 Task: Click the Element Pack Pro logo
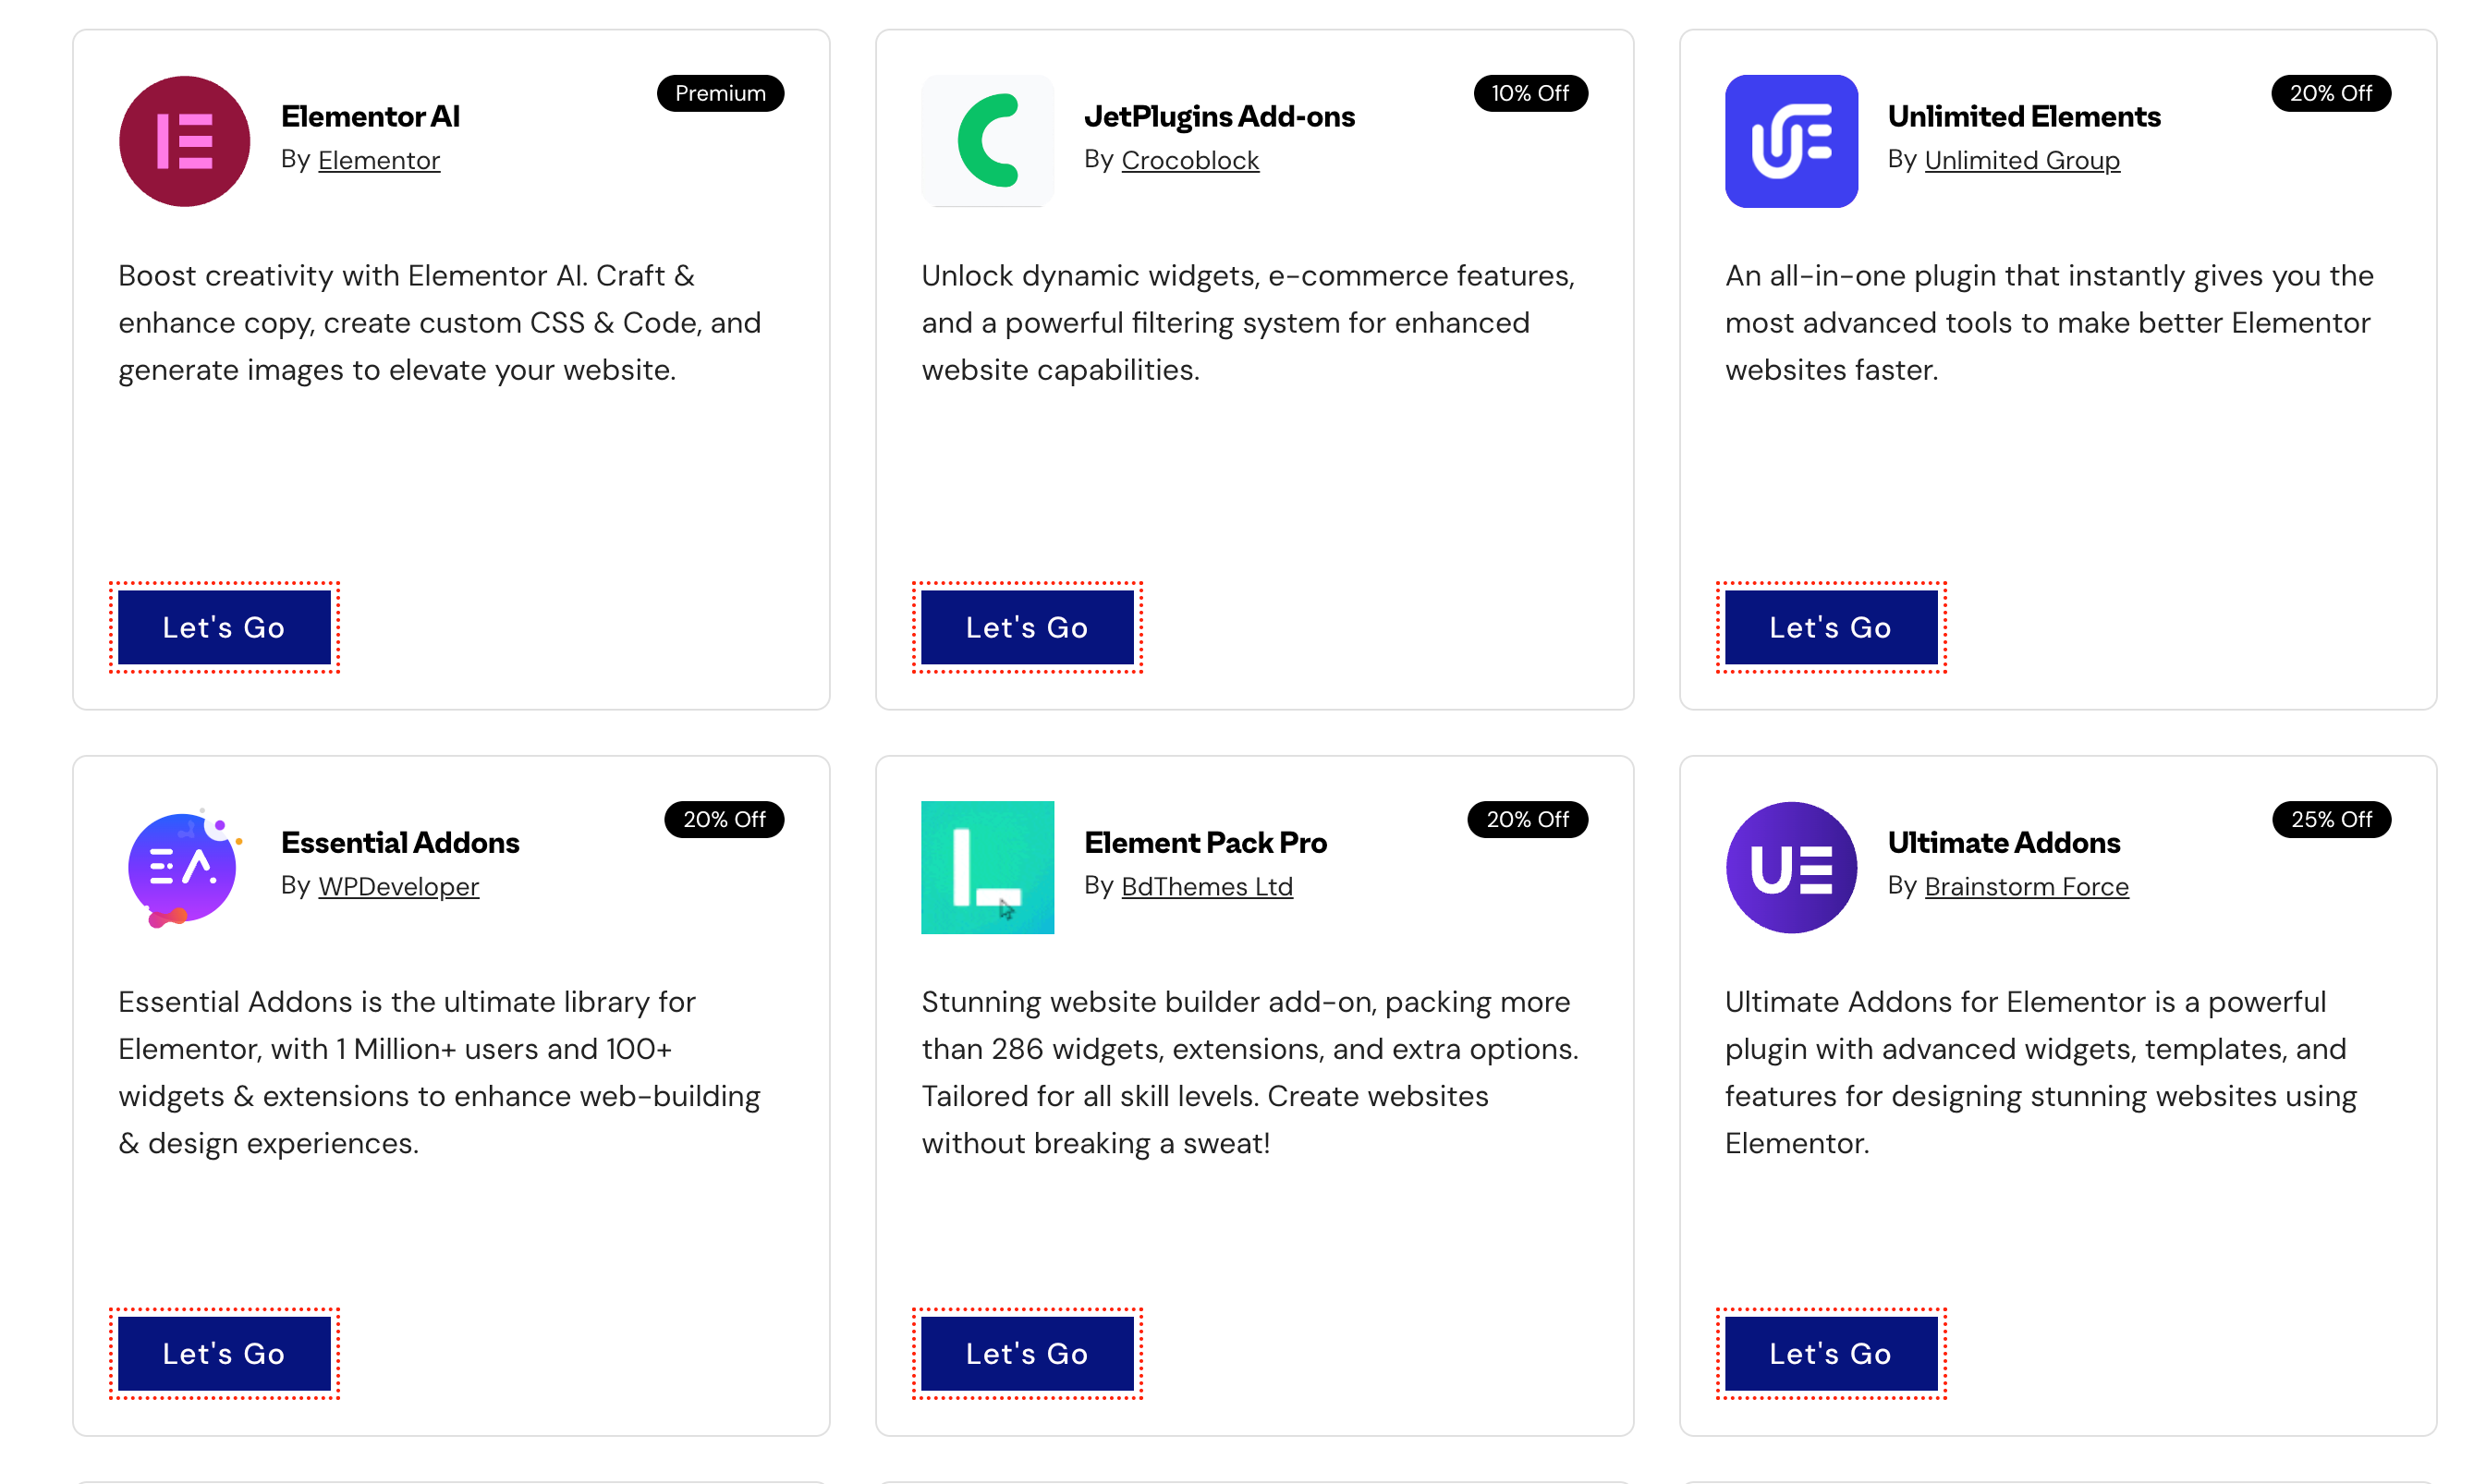pyautogui.click(x=987, y=867)
